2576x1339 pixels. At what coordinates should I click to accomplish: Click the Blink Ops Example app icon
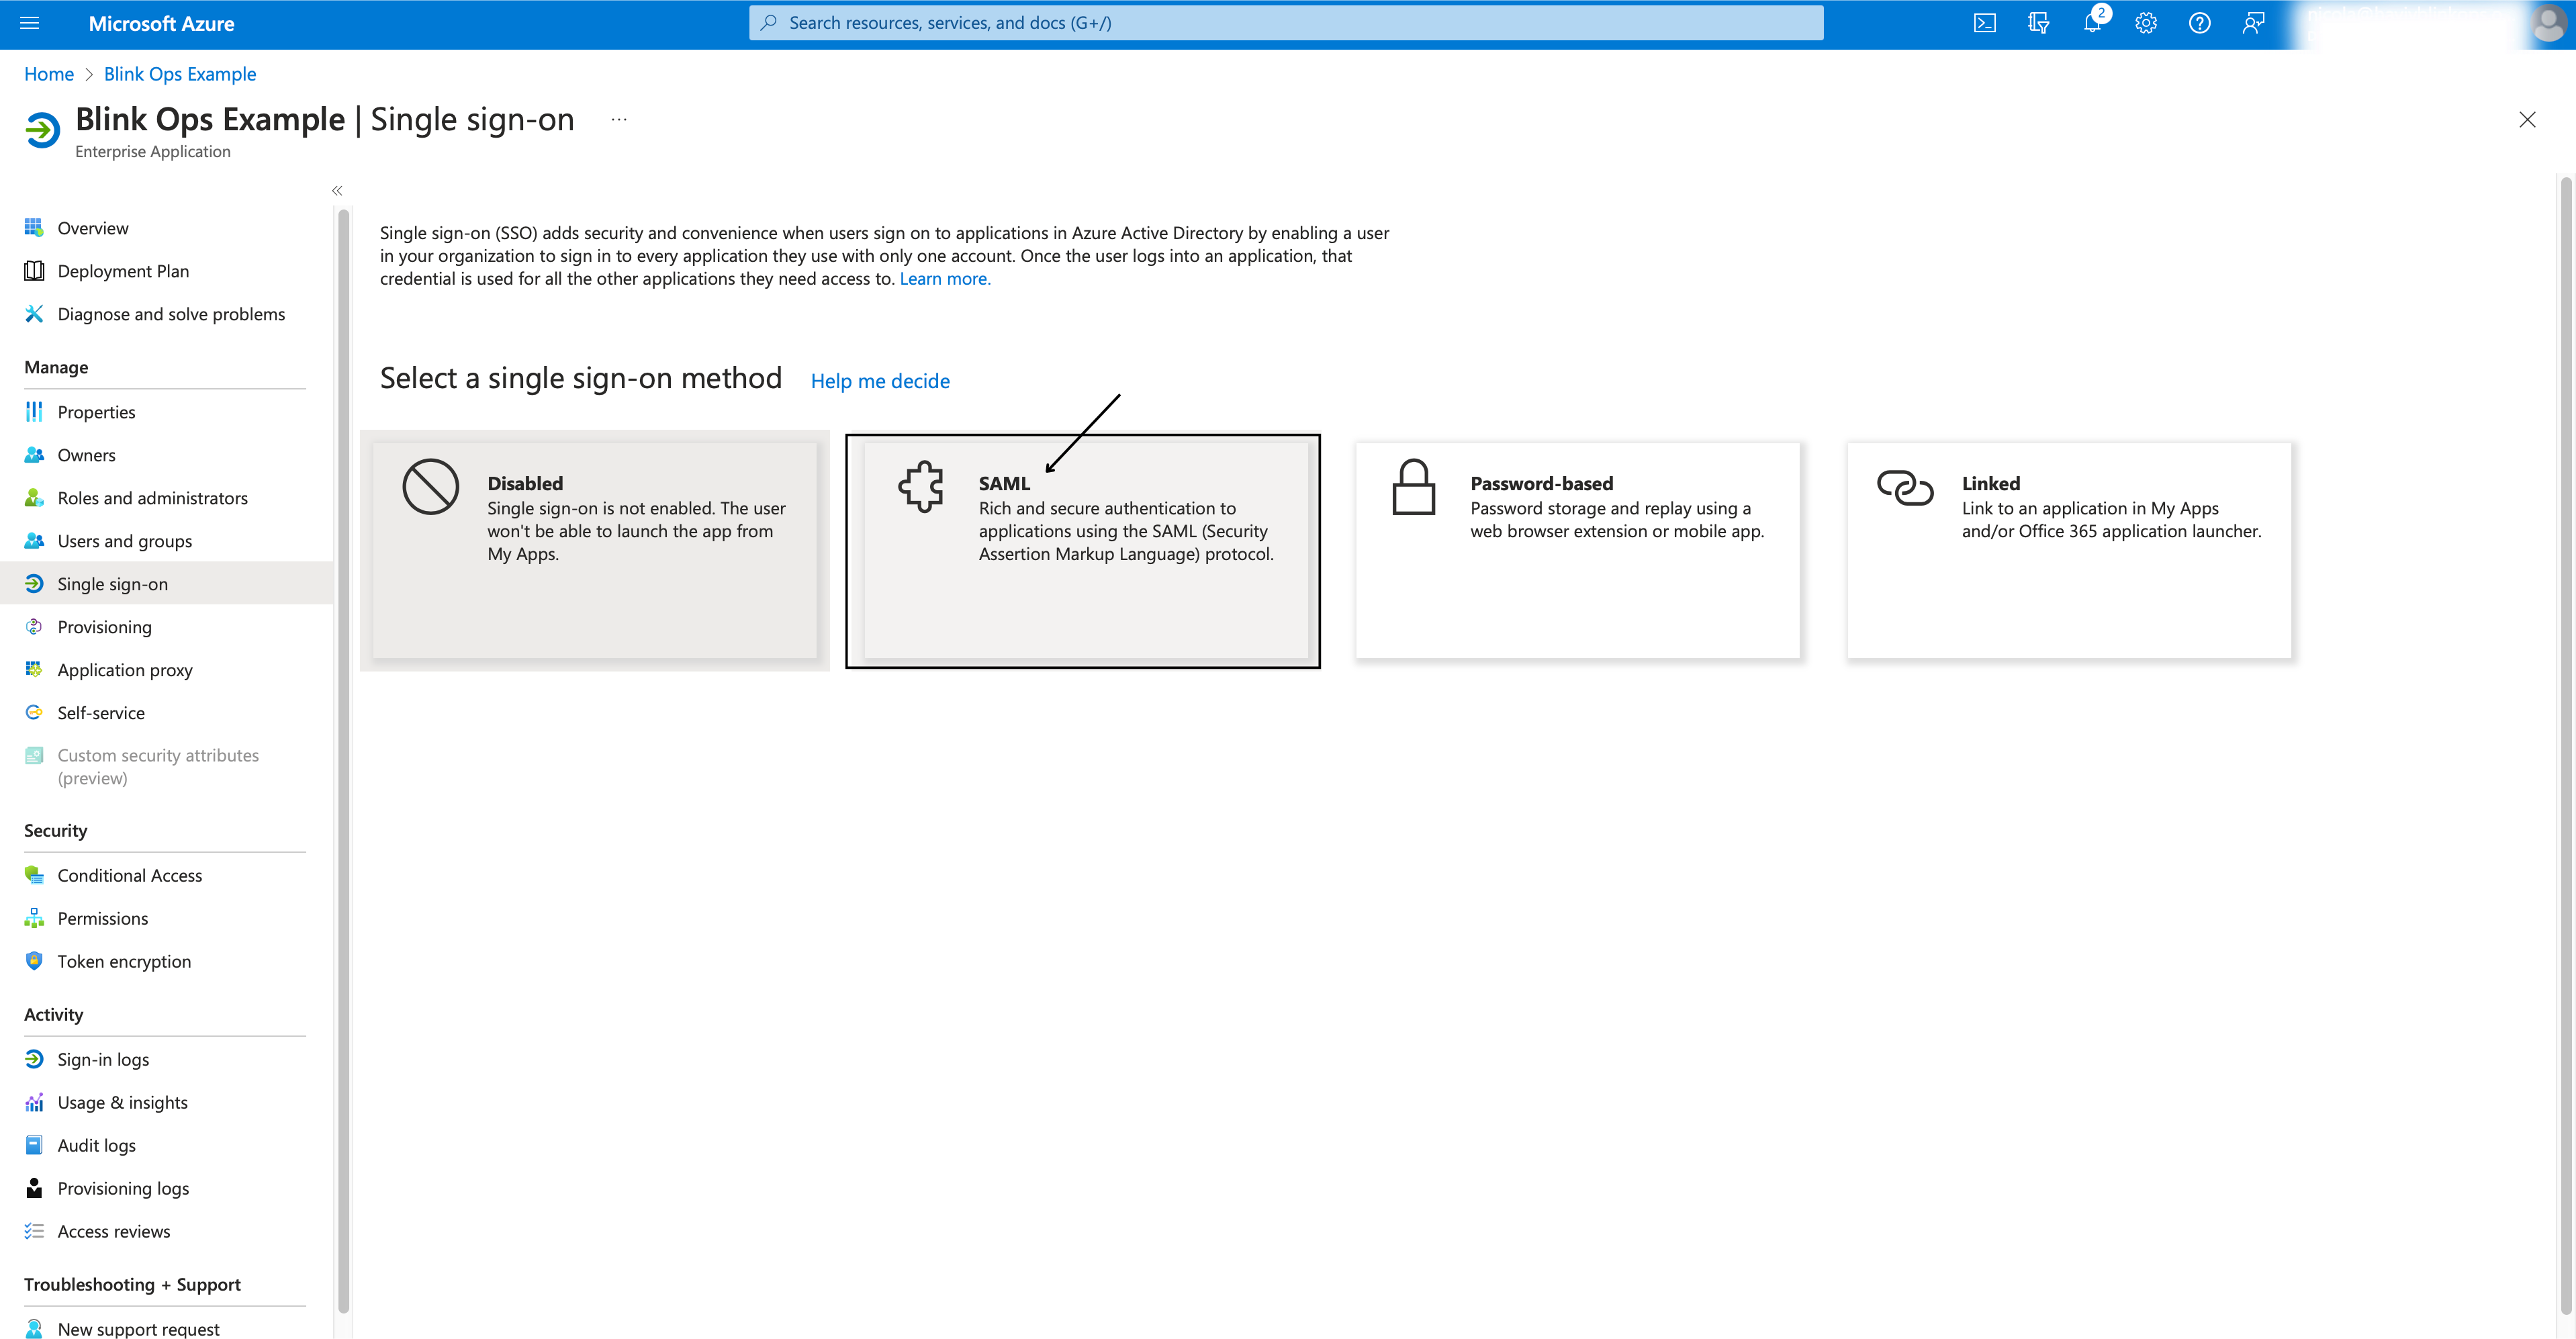point(42,131)
